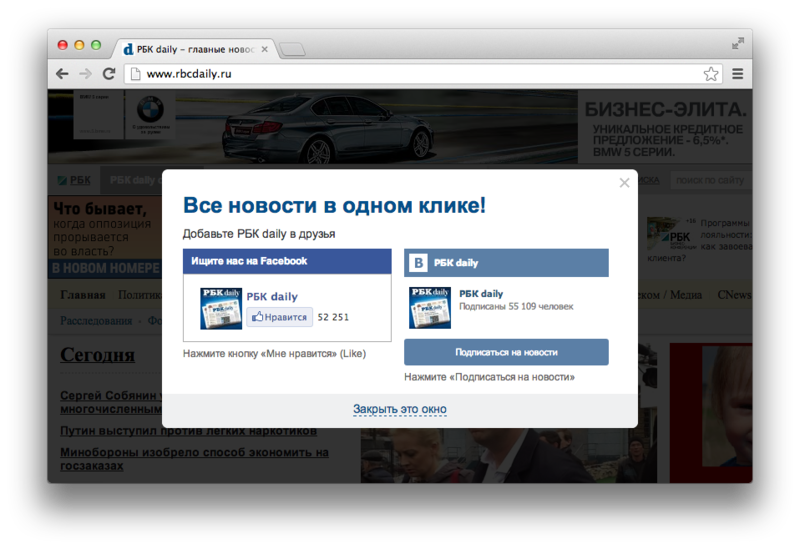The height and width of the screenshot is (549, 800).
Task: Click РБК daily Facebook newspaper thumbnail
Action: 221,308
